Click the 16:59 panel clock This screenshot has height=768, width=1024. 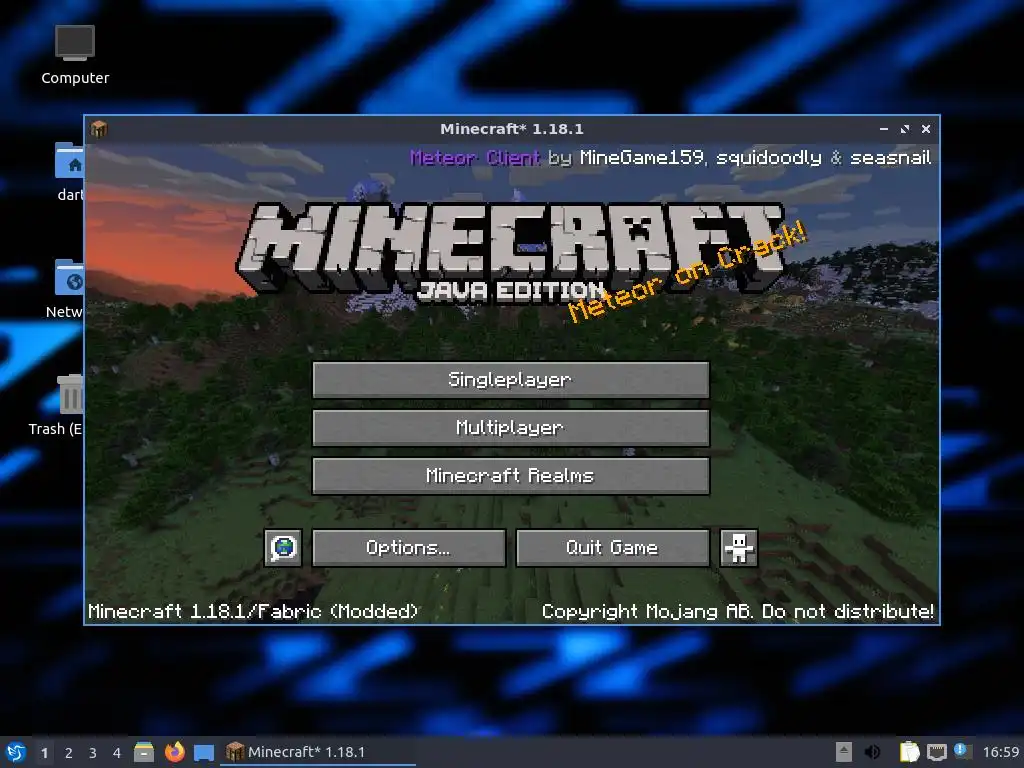point(1001,752)
